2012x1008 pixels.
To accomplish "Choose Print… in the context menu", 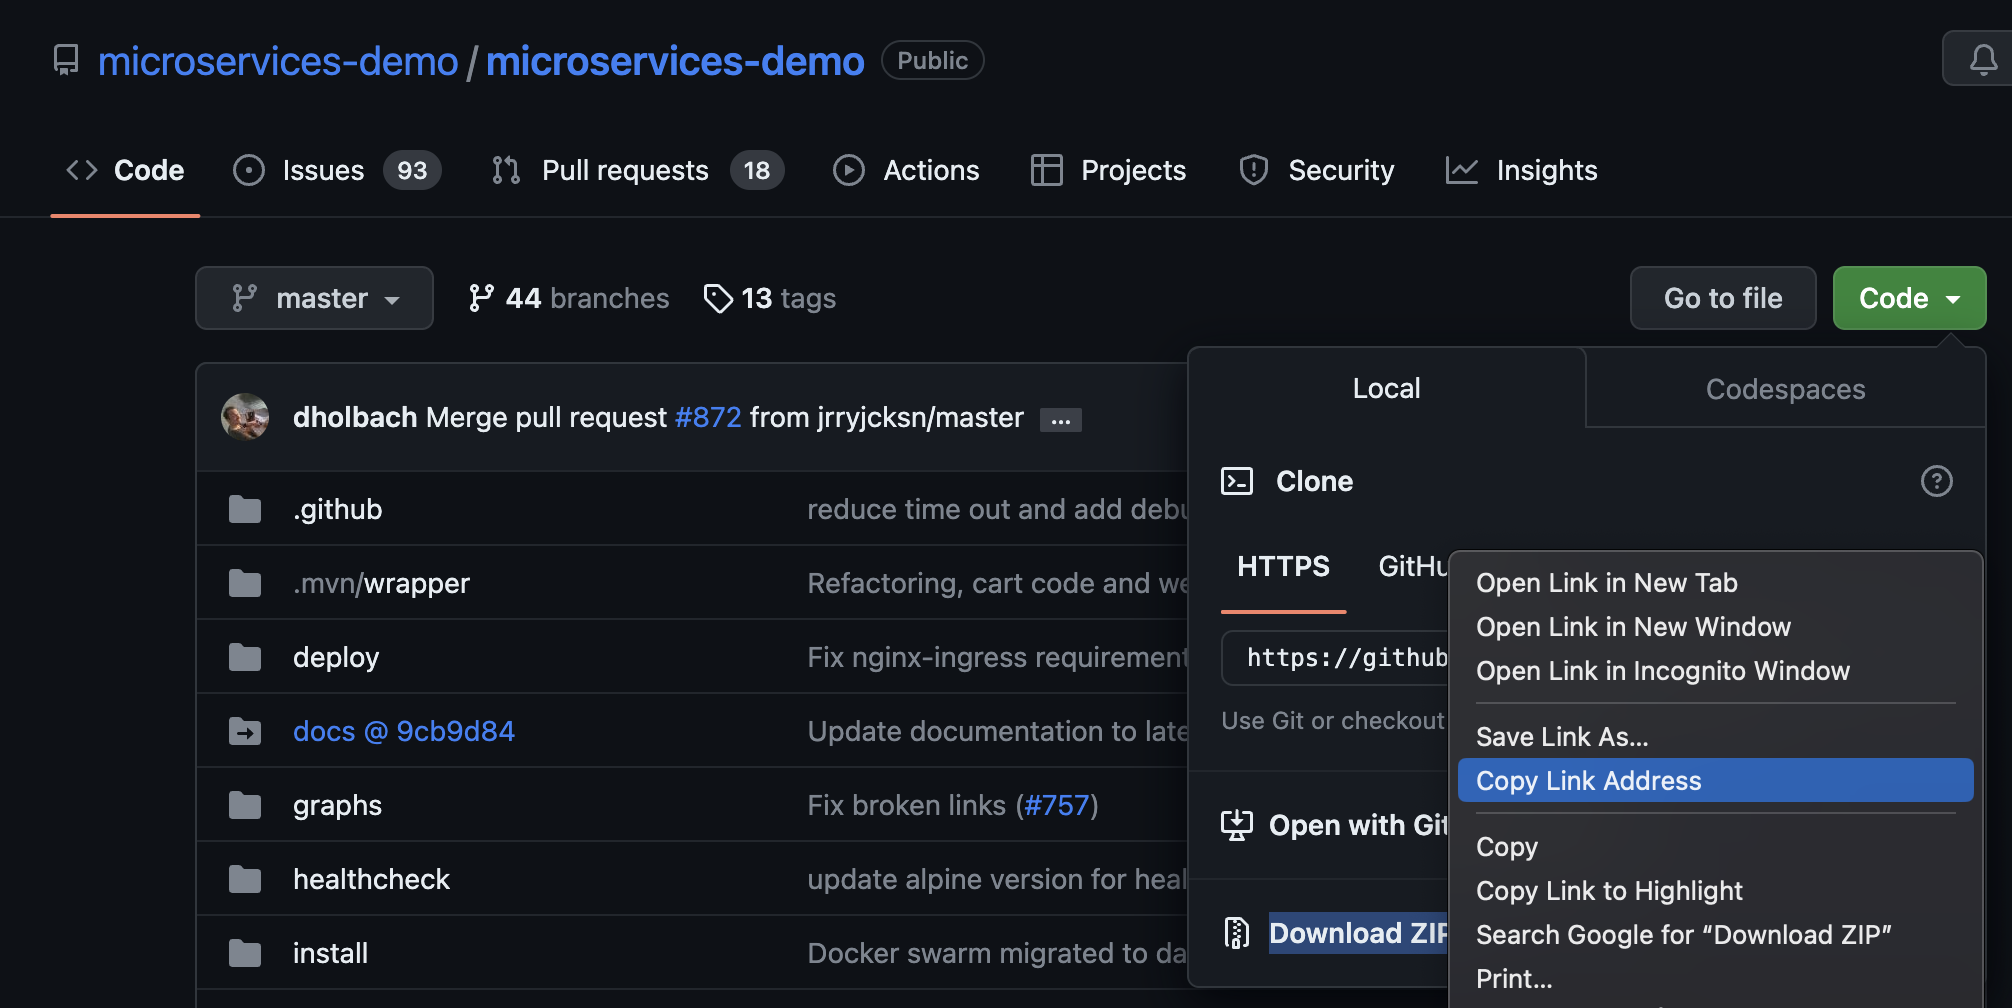I will click(x=1716, y=979).
